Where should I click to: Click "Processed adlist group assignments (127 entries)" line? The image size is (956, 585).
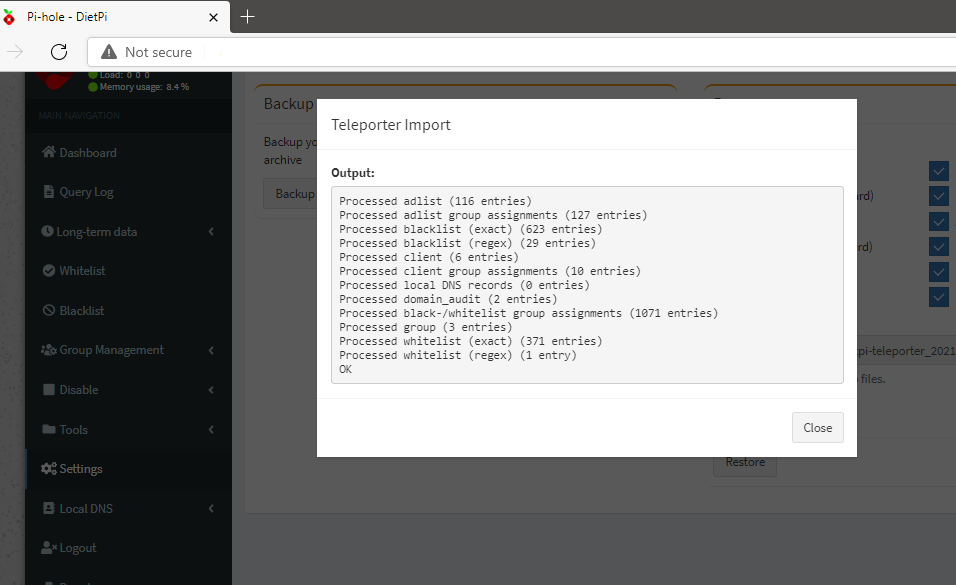(x=493, y=215)
